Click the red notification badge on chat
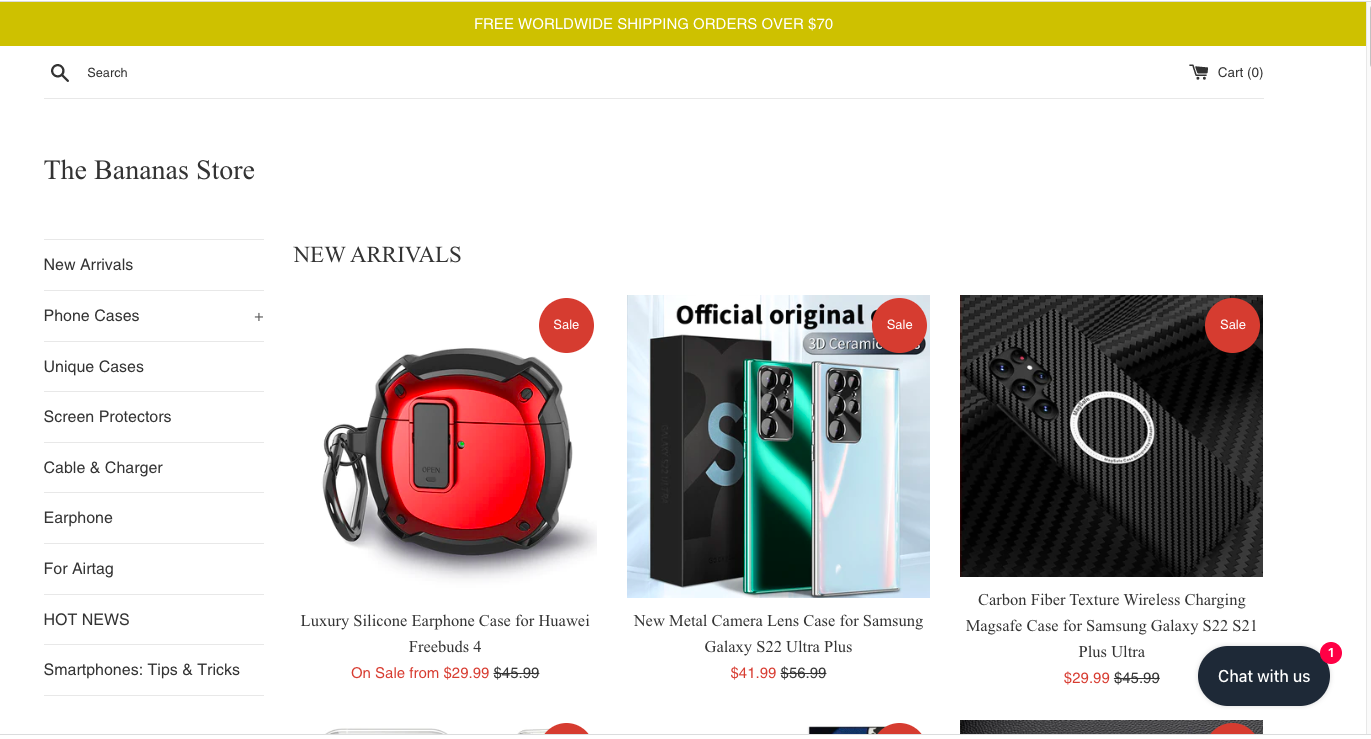 pos(1330,653)
